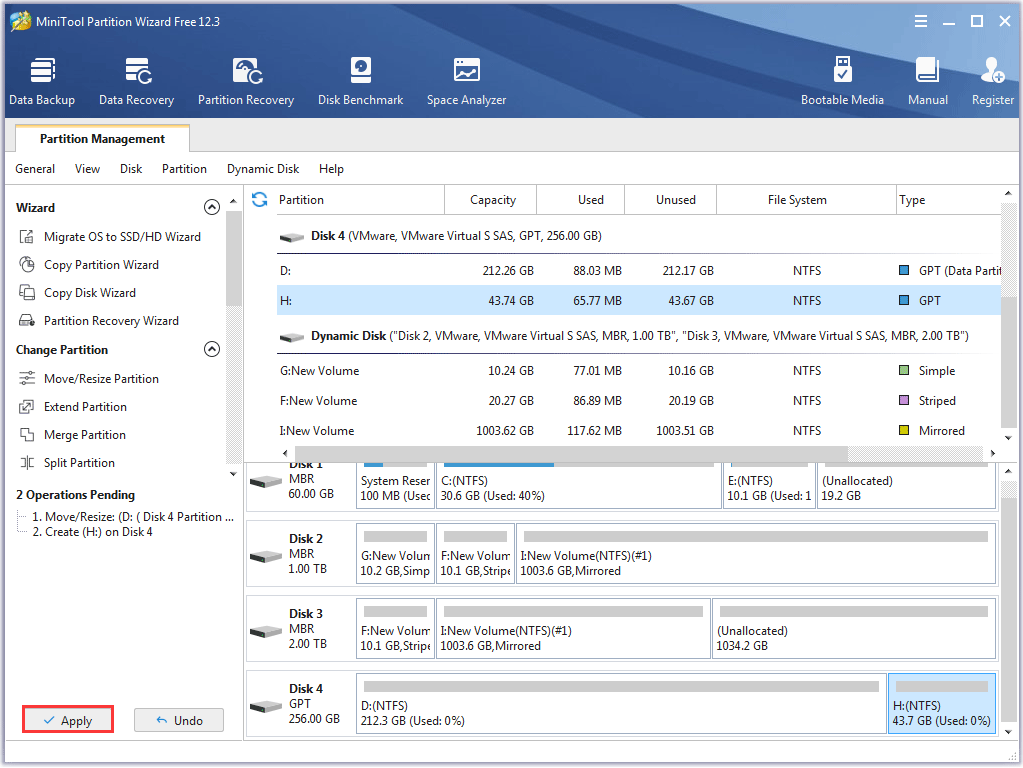
Task: Apply the pending operations
Action: (x=68, y=720)
